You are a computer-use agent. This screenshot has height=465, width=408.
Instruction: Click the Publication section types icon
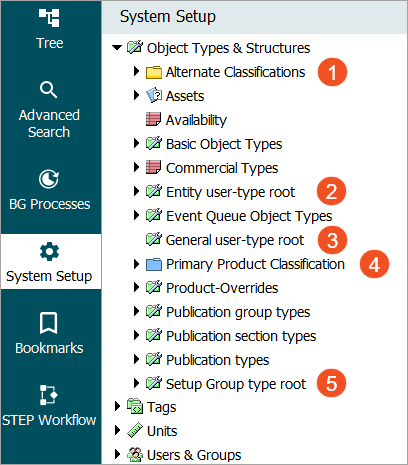tap(154, 336)
